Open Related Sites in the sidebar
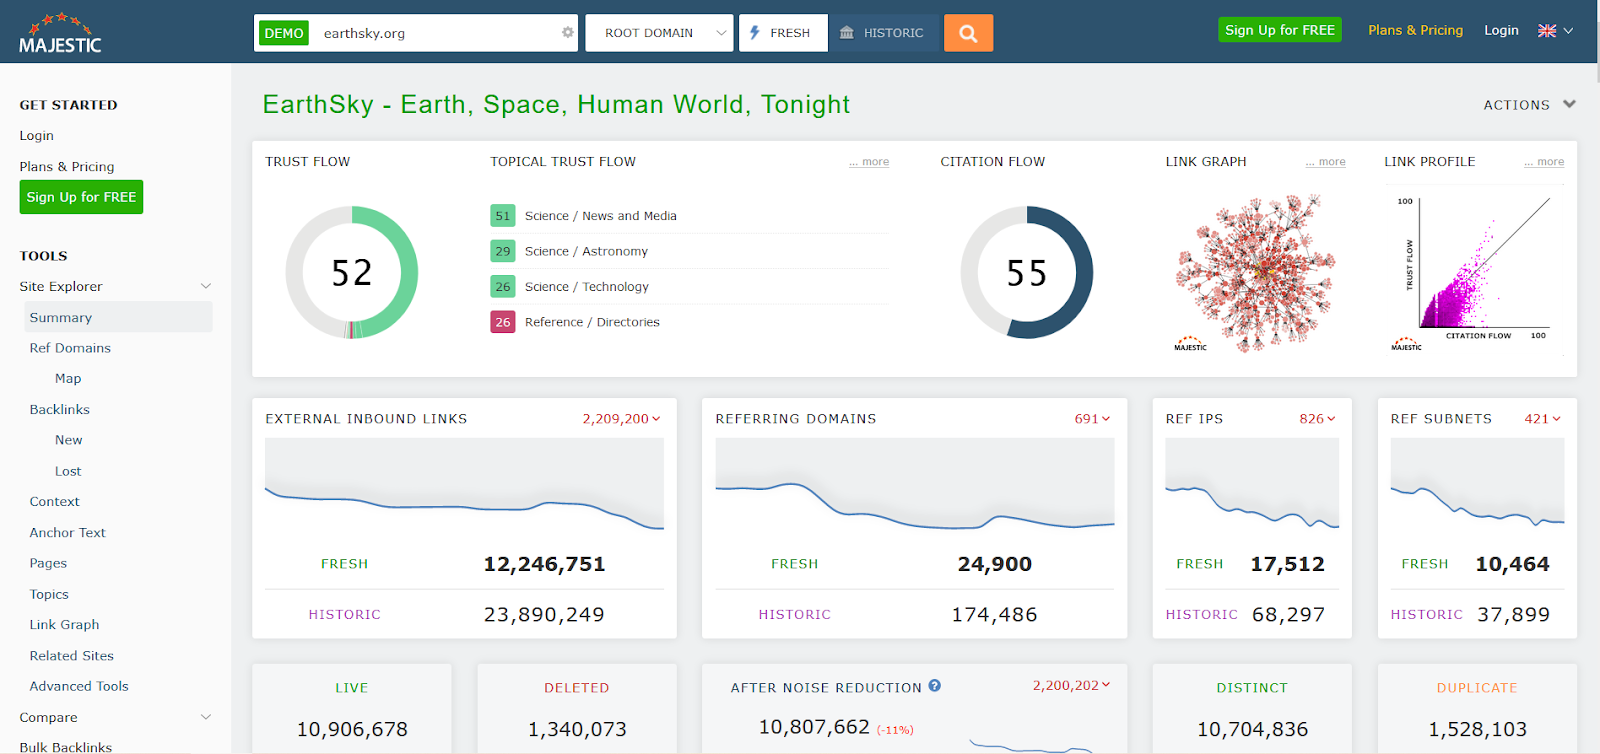This screenshot has height=754, width=1600. click(71, 656)
